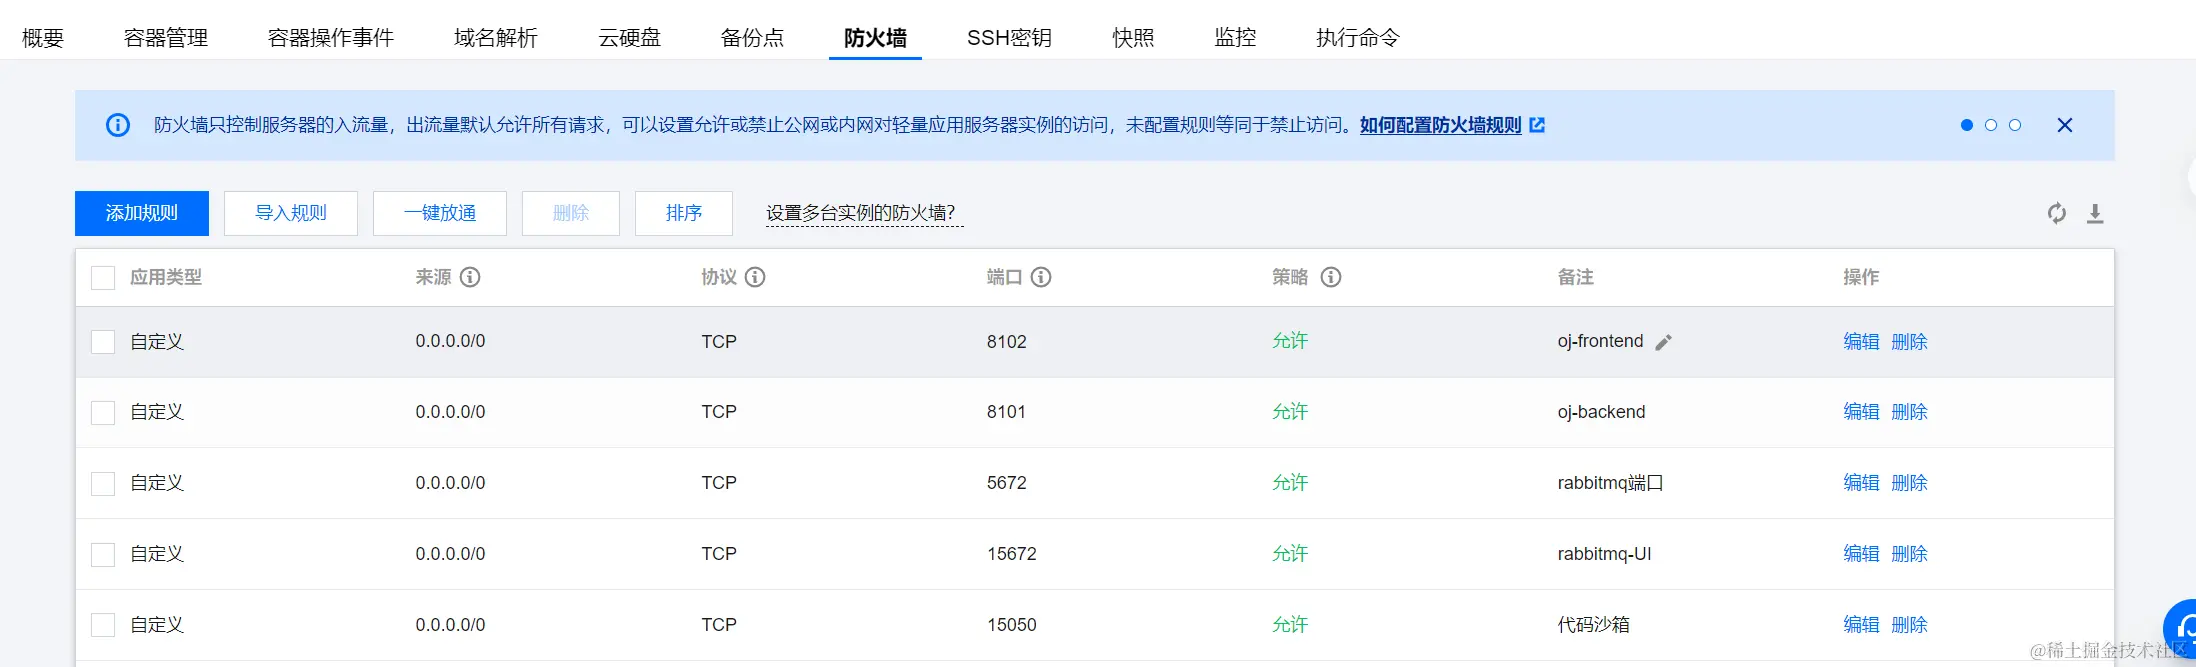Screen dimensions: 2196x667
Task: Click the 导入规则 button
Action: click(x=291, y=213)
